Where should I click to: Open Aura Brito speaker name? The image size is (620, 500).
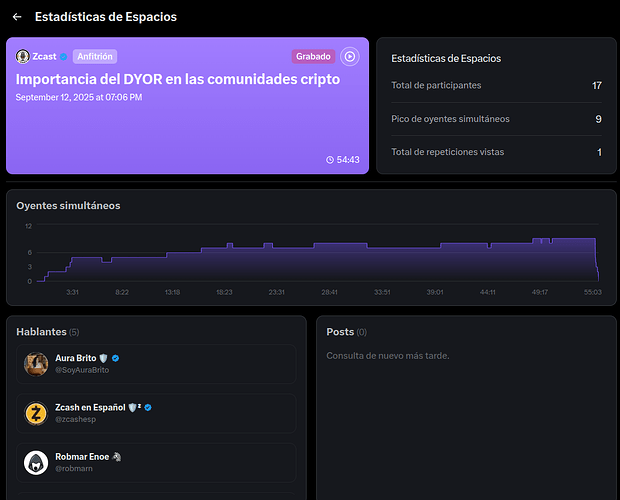pos(76,358)
